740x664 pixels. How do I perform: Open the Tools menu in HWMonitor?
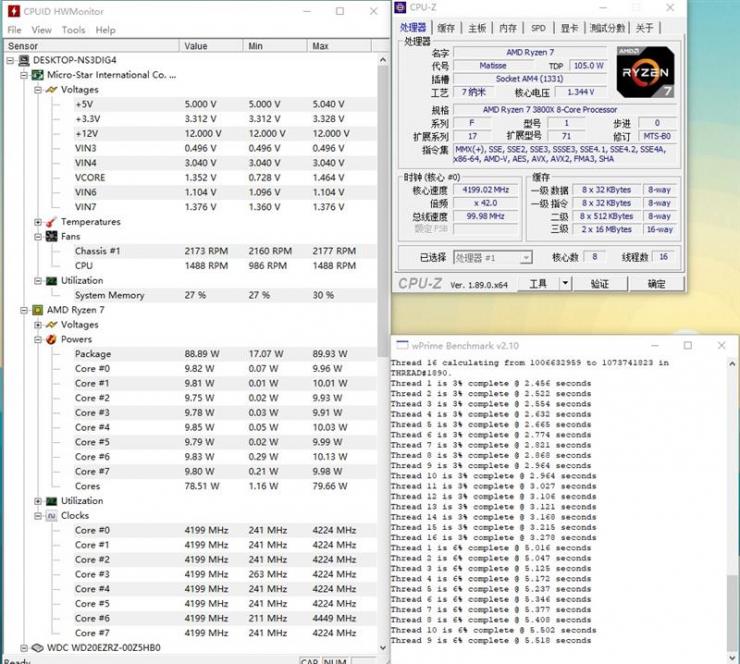(x=74, y=30)
